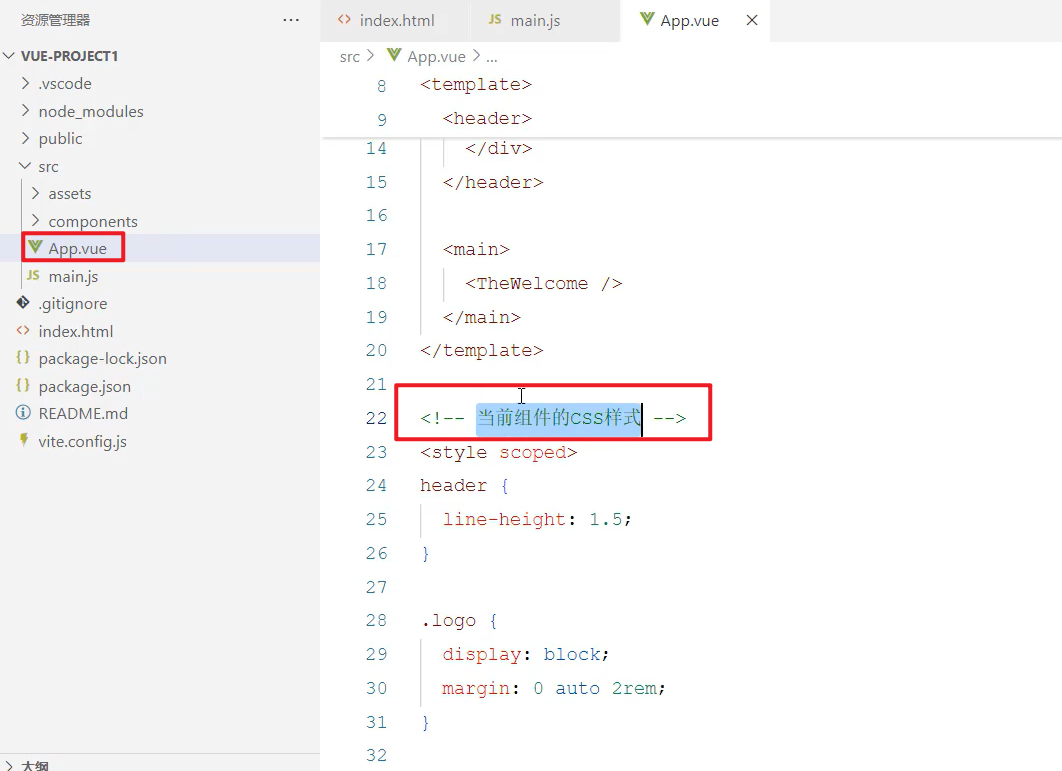Click the highlighted comment text on line 22
The height and width of the screenshot is (771, 1062).
[x=559, y=417]
